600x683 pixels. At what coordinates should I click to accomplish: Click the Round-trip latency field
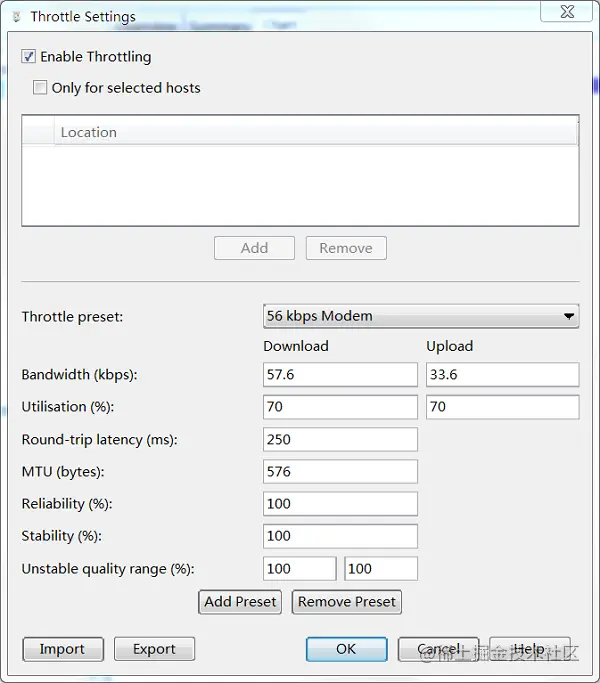[340, 440]
